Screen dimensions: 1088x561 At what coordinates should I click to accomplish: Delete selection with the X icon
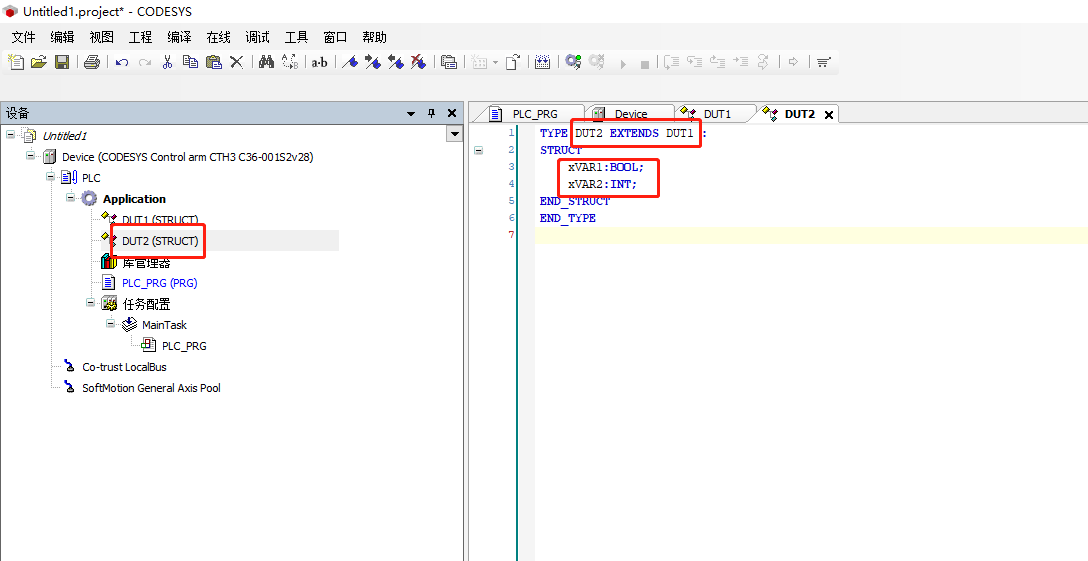click(237, 62)
